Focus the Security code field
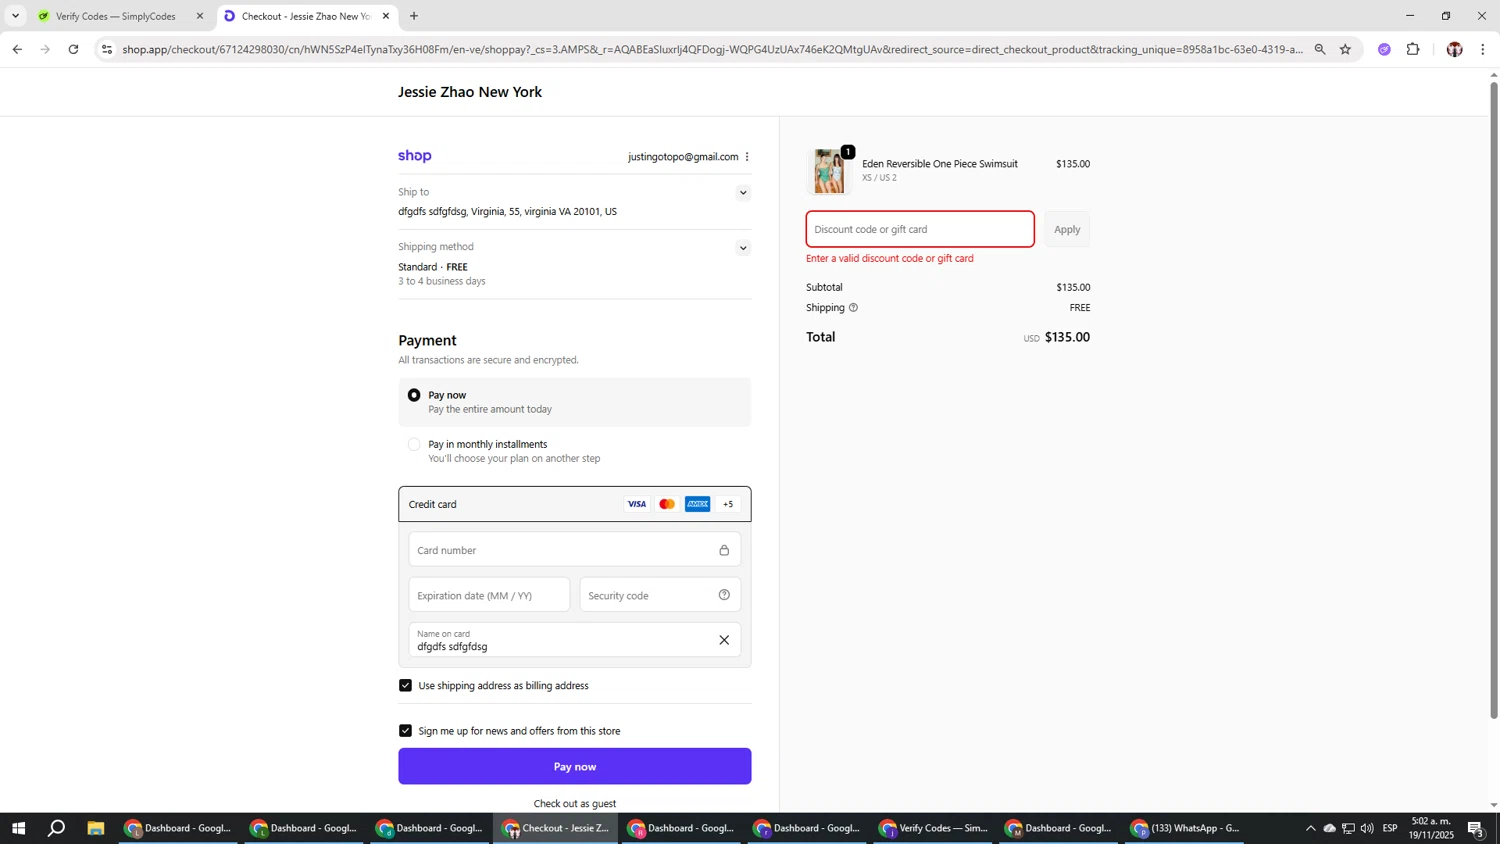This screenshot has width=1500, height=844. point(660,595)
